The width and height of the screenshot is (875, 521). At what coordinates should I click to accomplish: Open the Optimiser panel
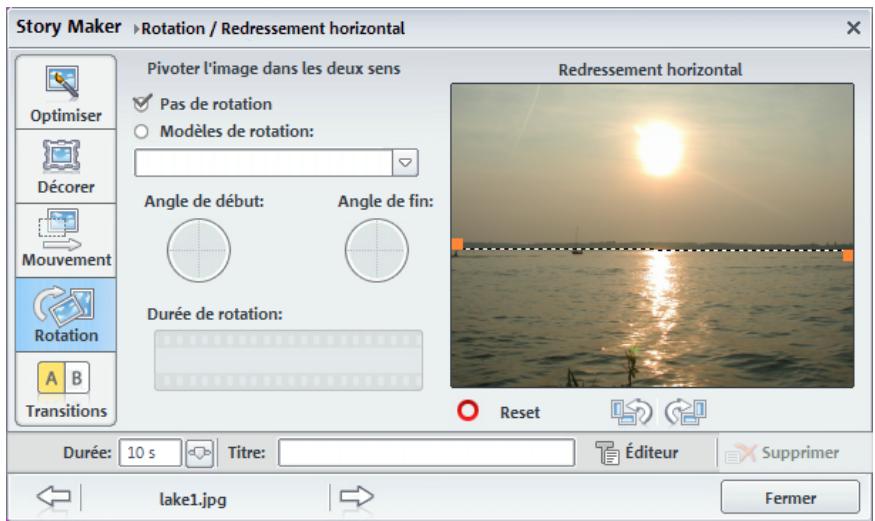coord(66,93)
